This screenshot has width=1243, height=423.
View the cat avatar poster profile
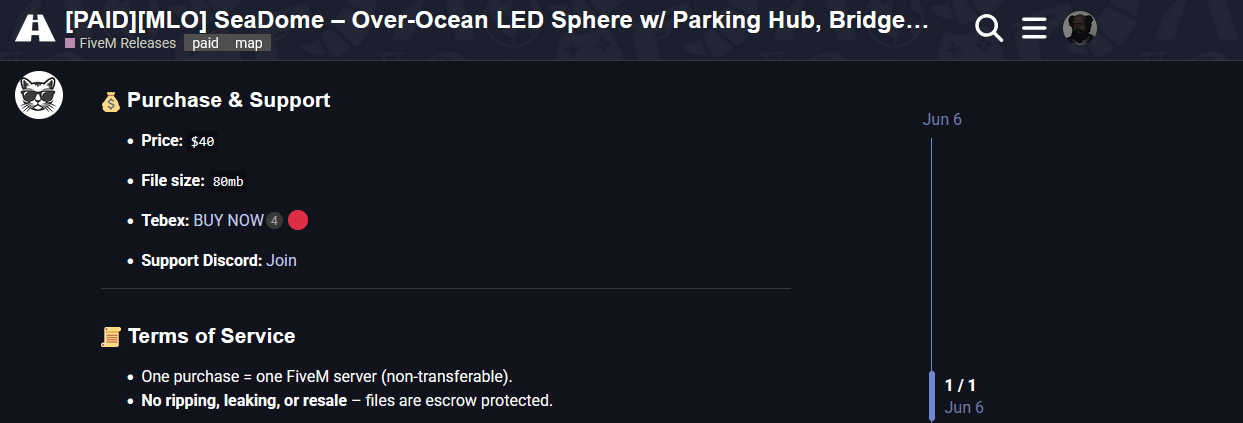(x=38, y=96)
